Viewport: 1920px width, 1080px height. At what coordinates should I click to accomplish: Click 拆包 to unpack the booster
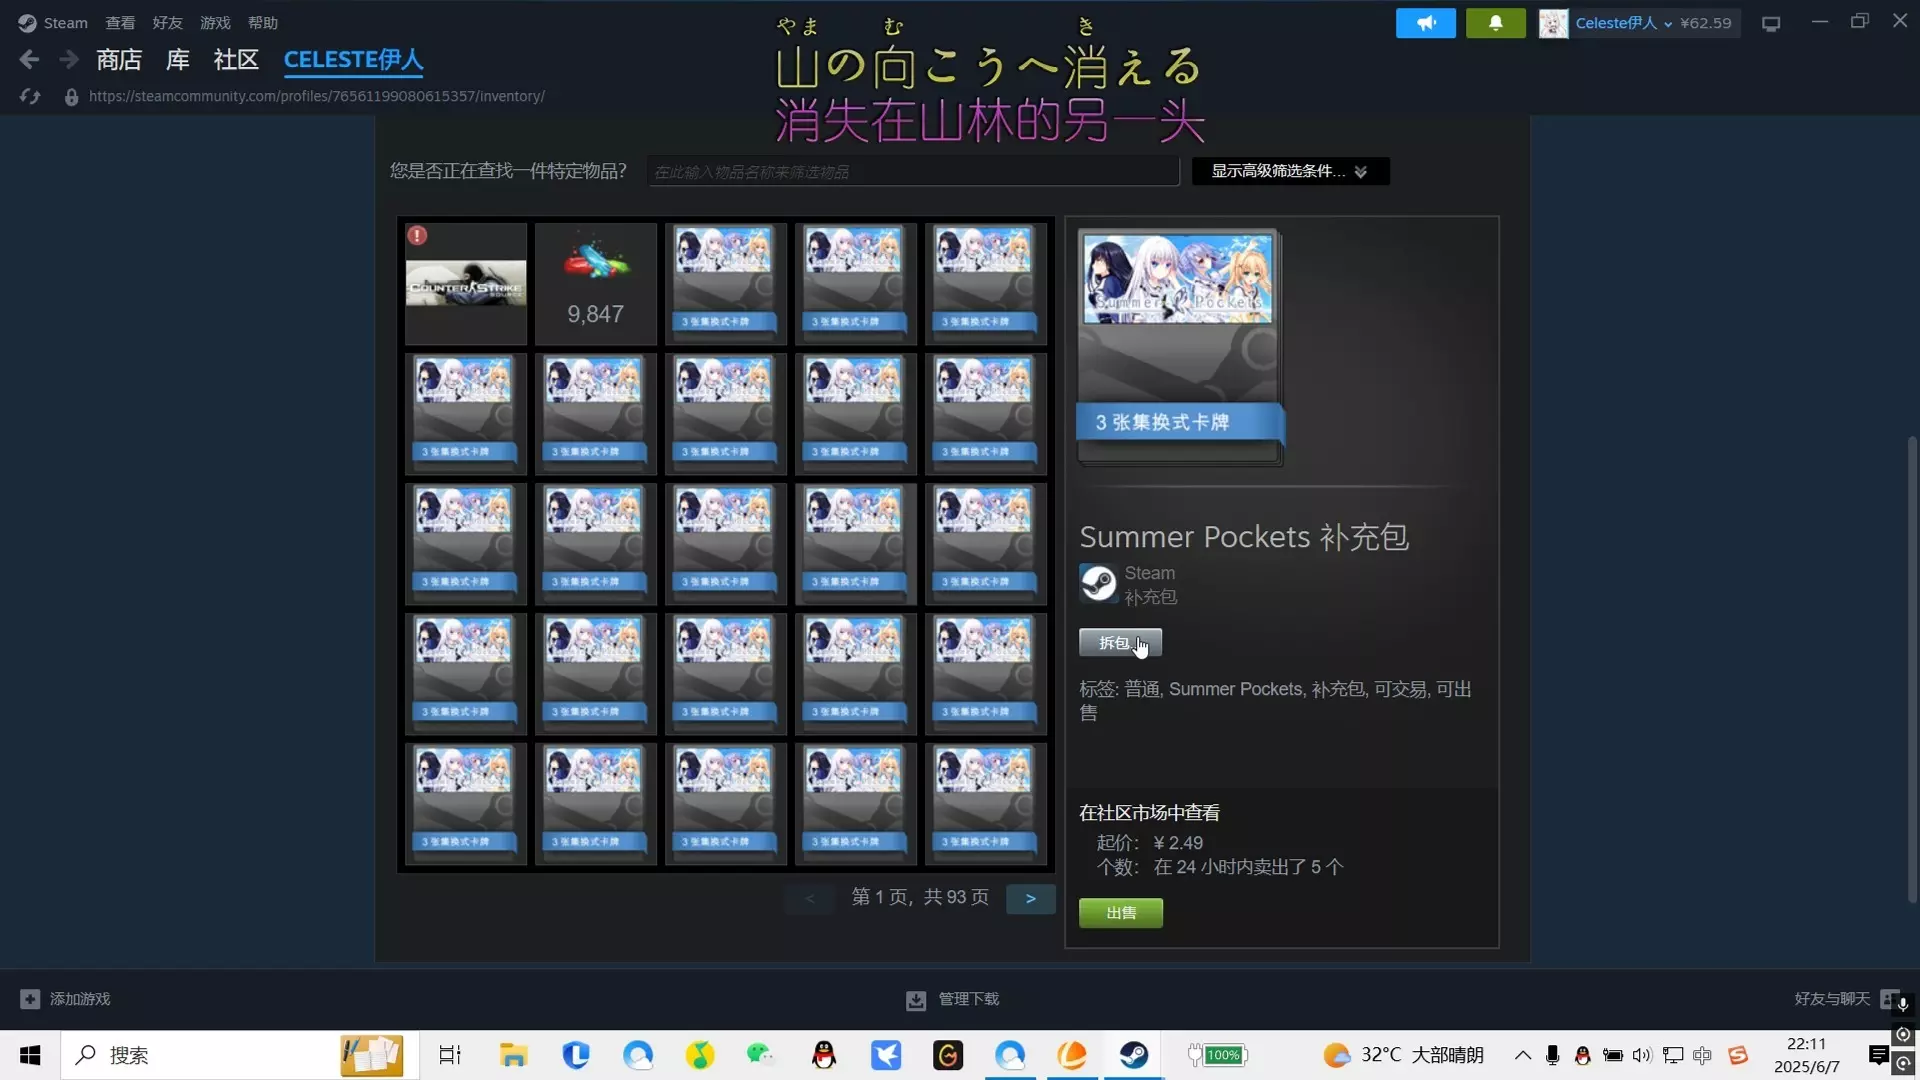(x=1120, y=643)
